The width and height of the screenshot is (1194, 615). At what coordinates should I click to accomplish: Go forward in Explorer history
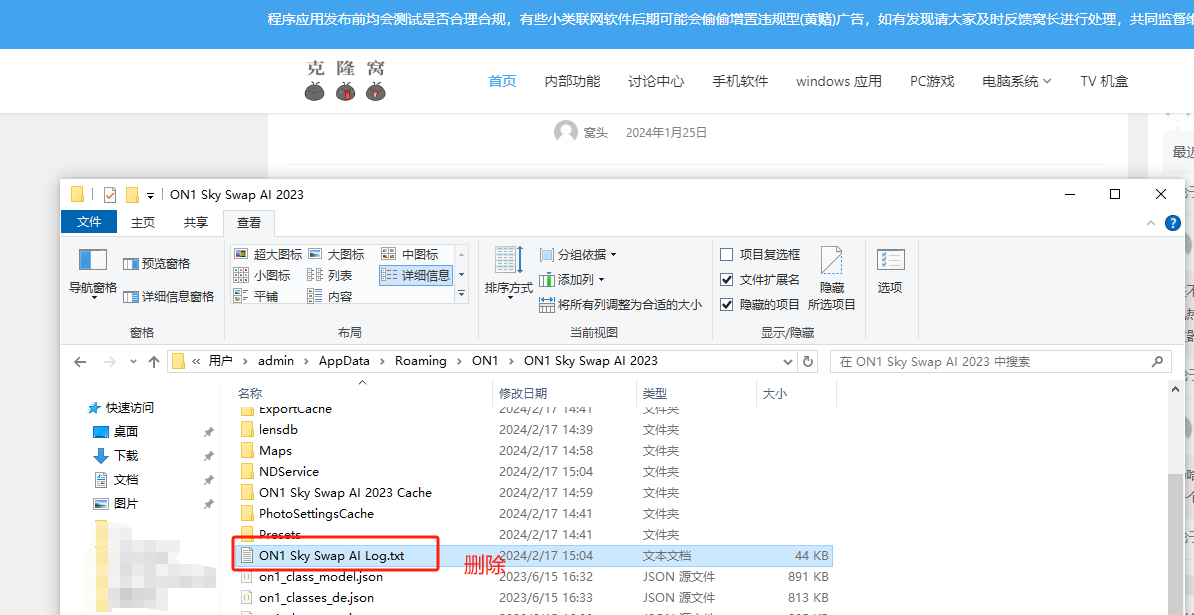click(109, 362)
